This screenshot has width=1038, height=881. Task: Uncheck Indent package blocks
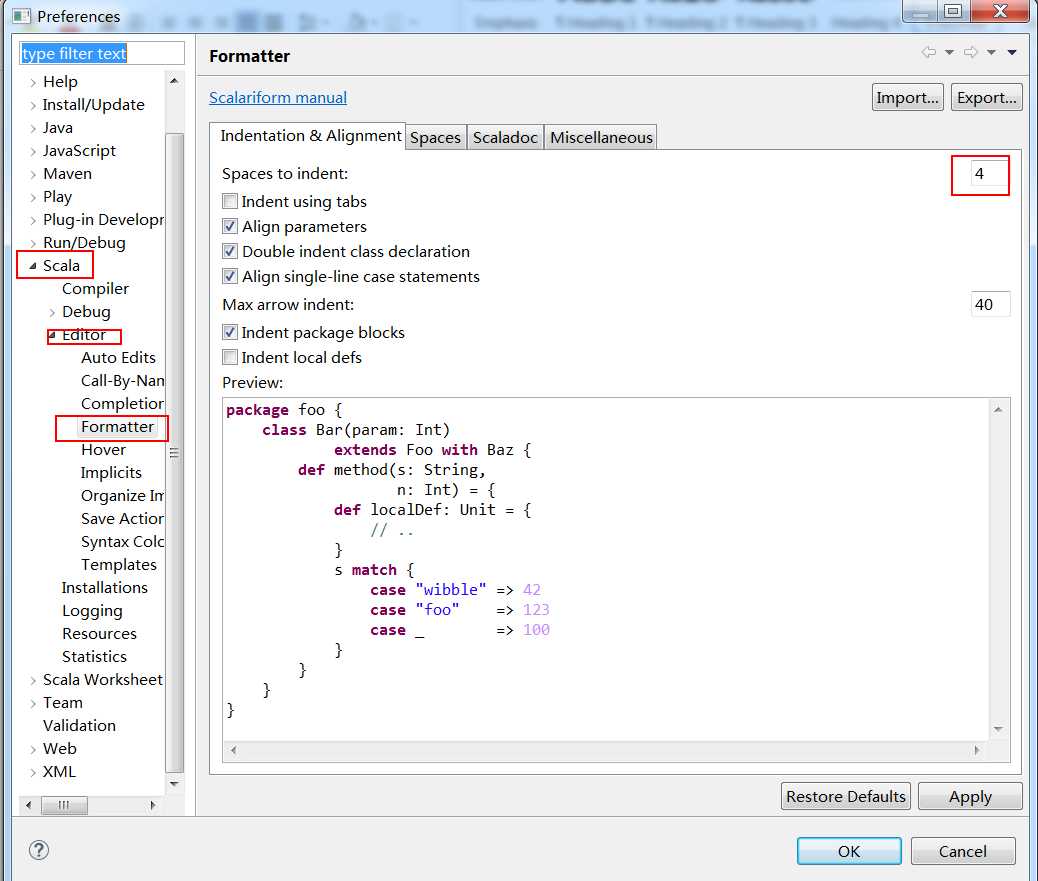tap(230, 332)
